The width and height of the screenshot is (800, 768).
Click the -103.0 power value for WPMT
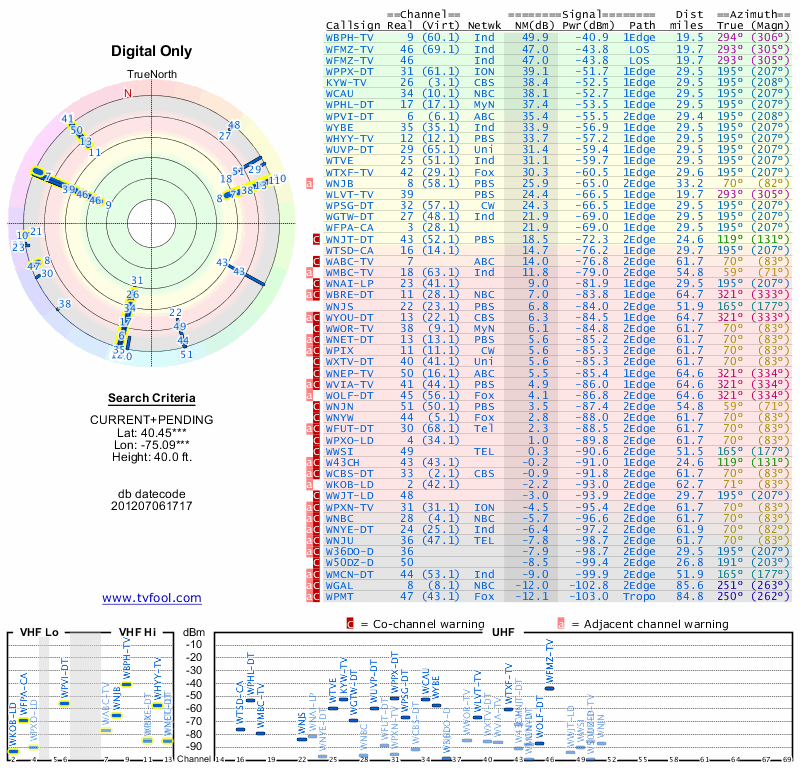(589, 597)
